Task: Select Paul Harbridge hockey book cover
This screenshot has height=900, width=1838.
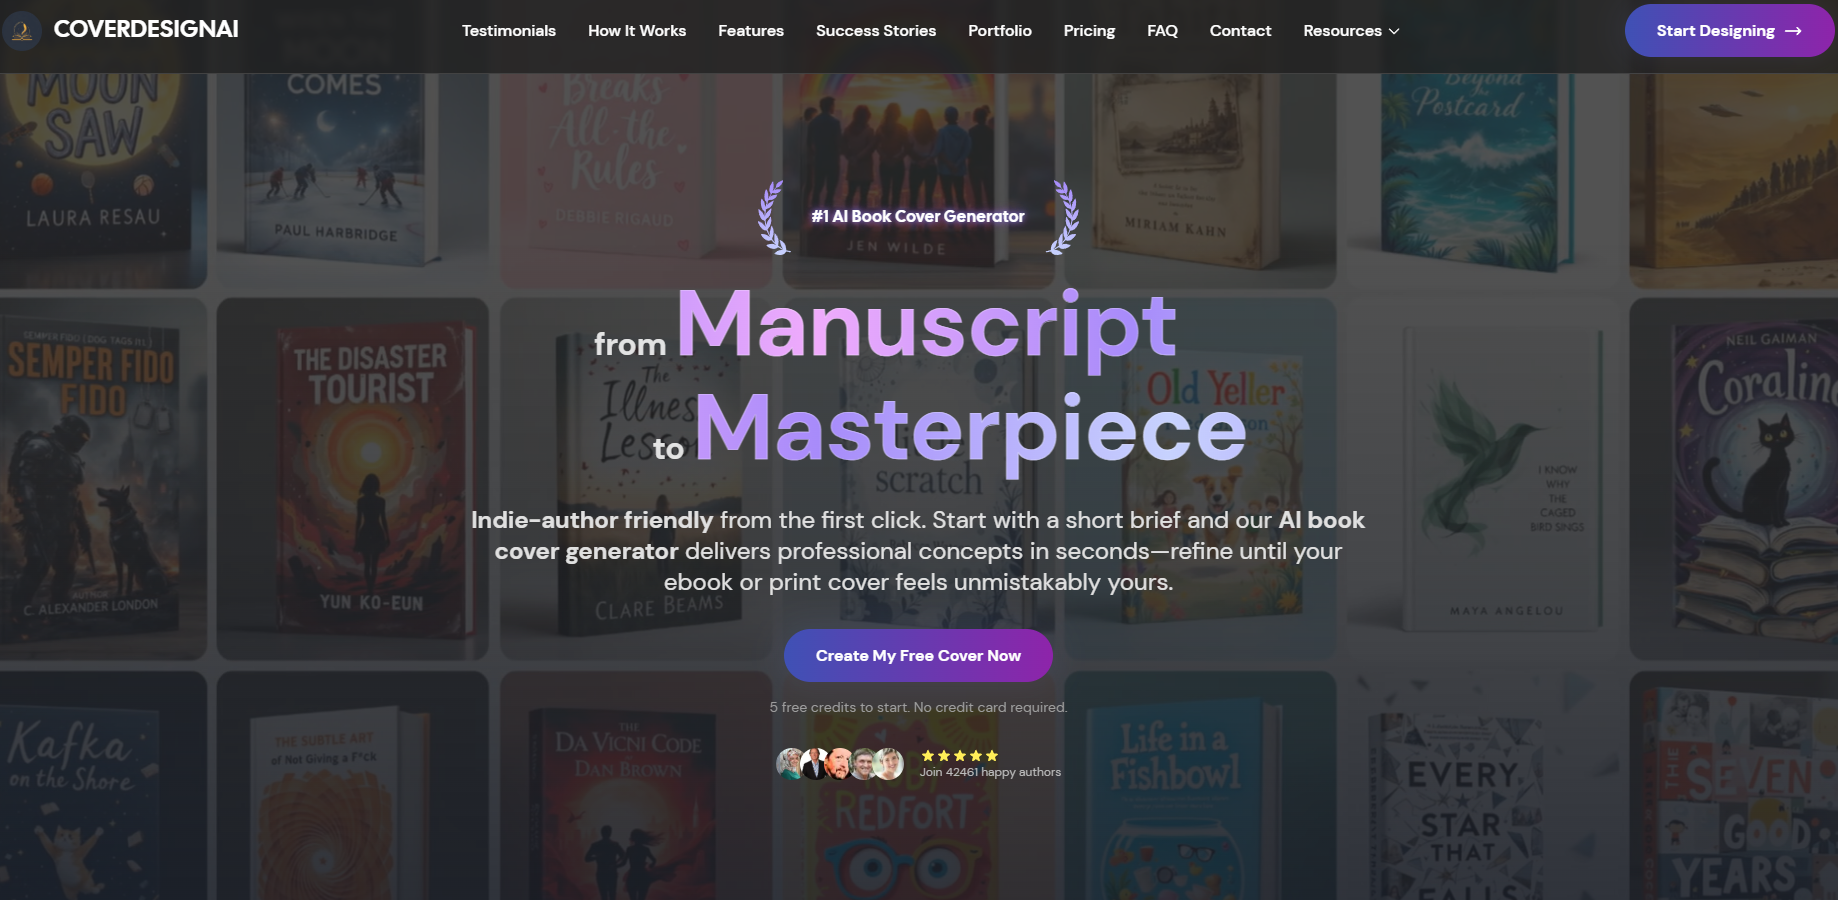Action: [352, 180]
